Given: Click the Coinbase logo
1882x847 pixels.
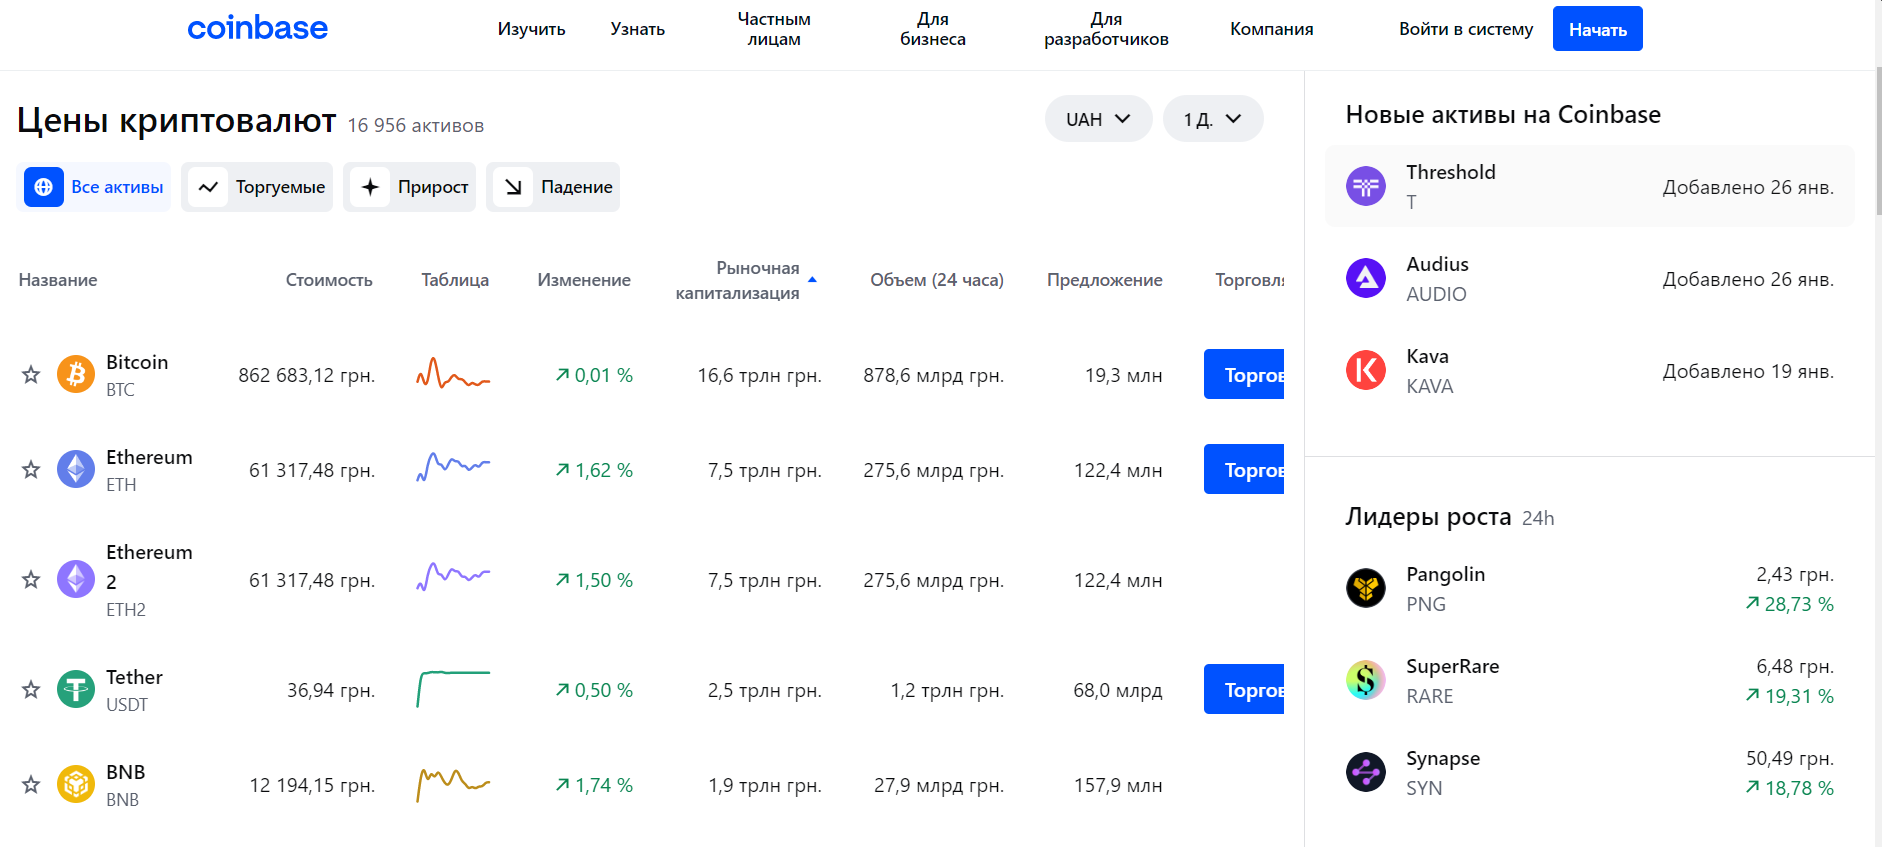Looking at the screenshot, I should [257, 28].
